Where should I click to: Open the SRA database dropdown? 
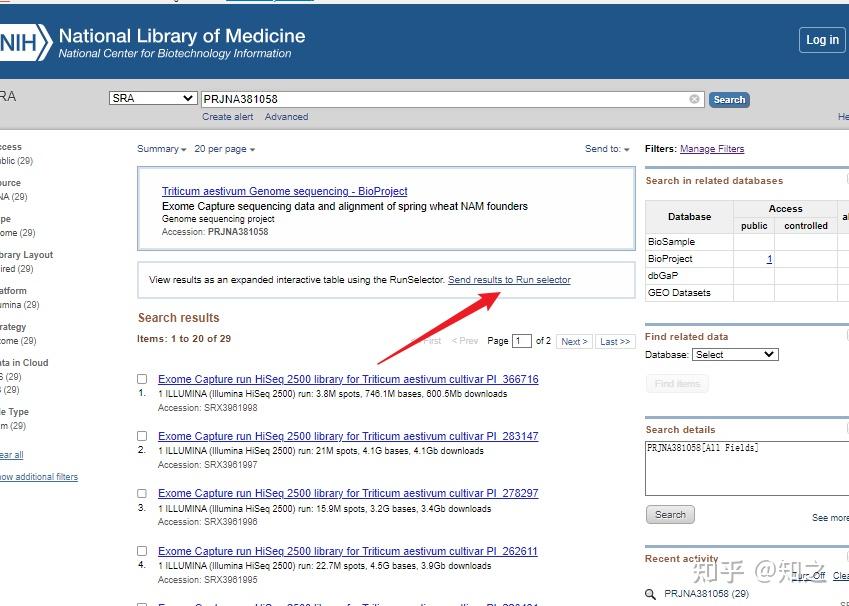(x=153, y=98)
